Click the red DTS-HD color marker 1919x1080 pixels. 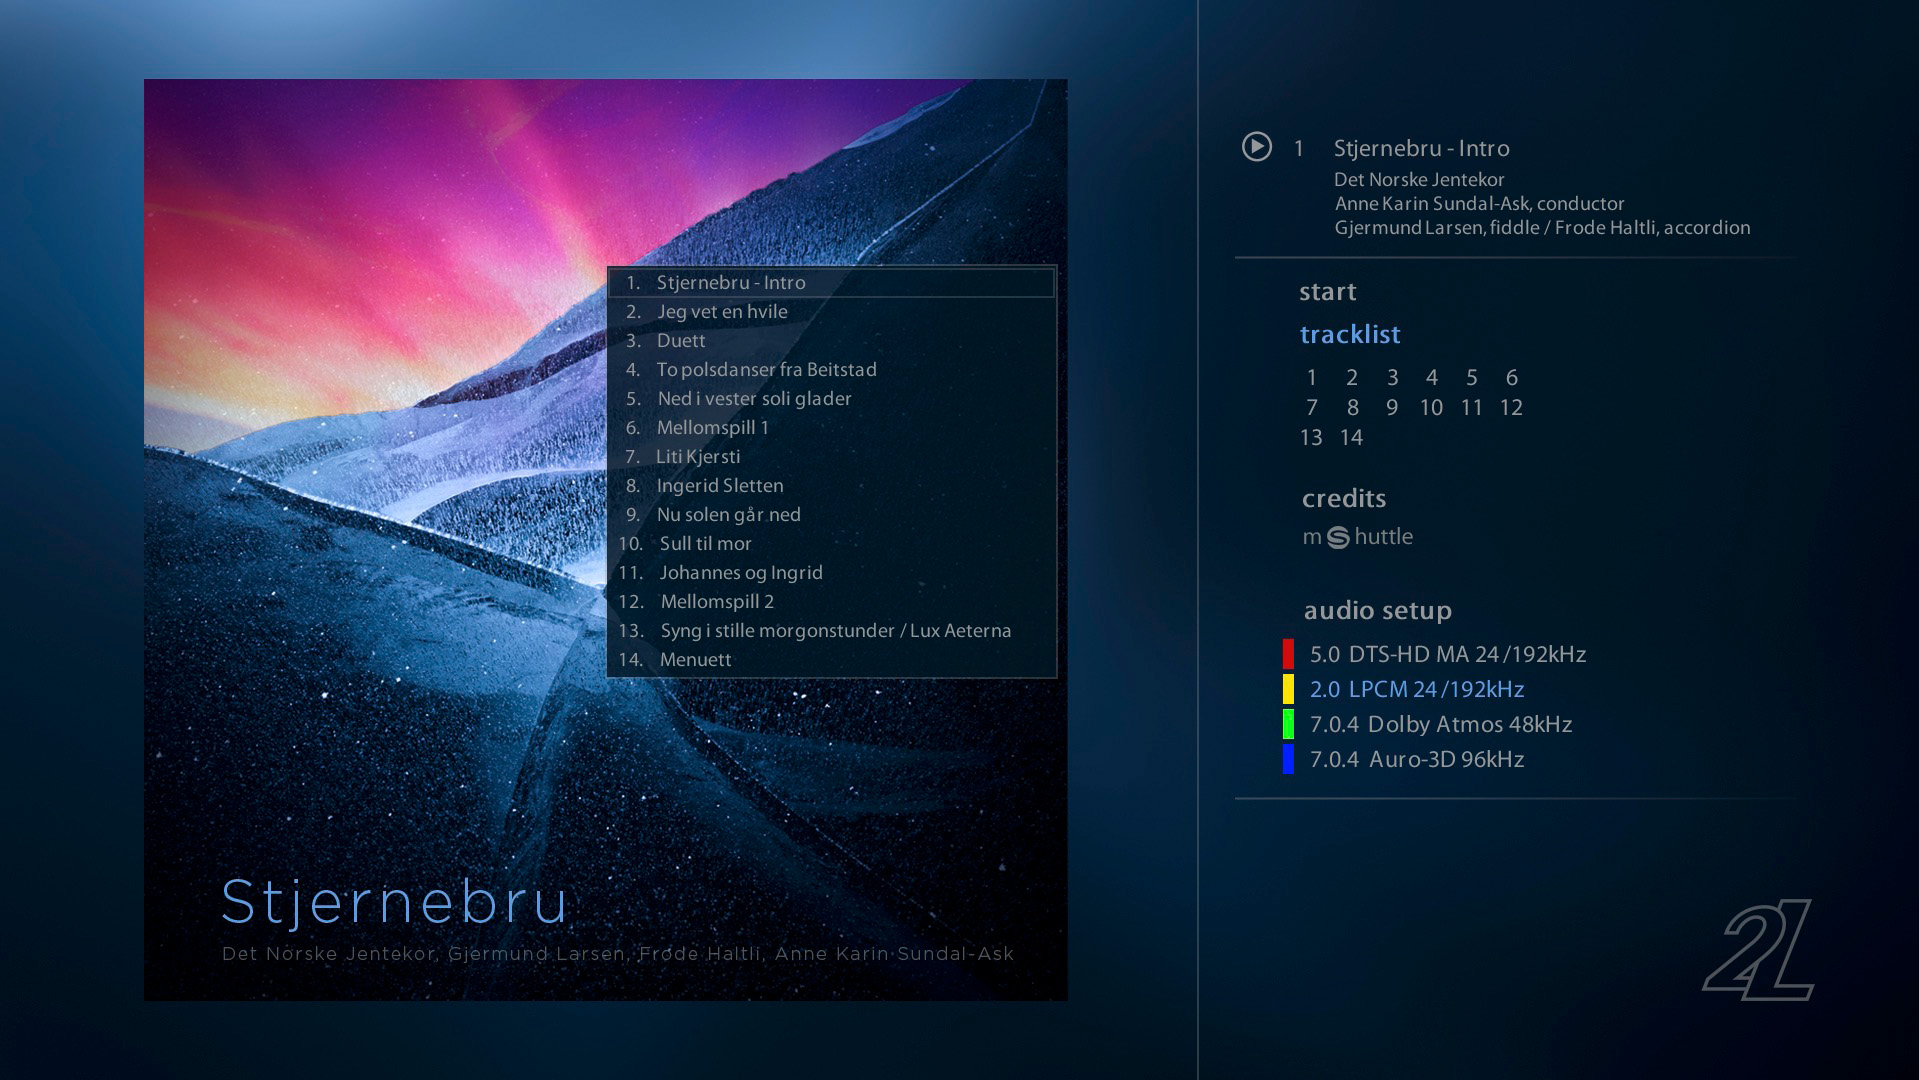1288,654
